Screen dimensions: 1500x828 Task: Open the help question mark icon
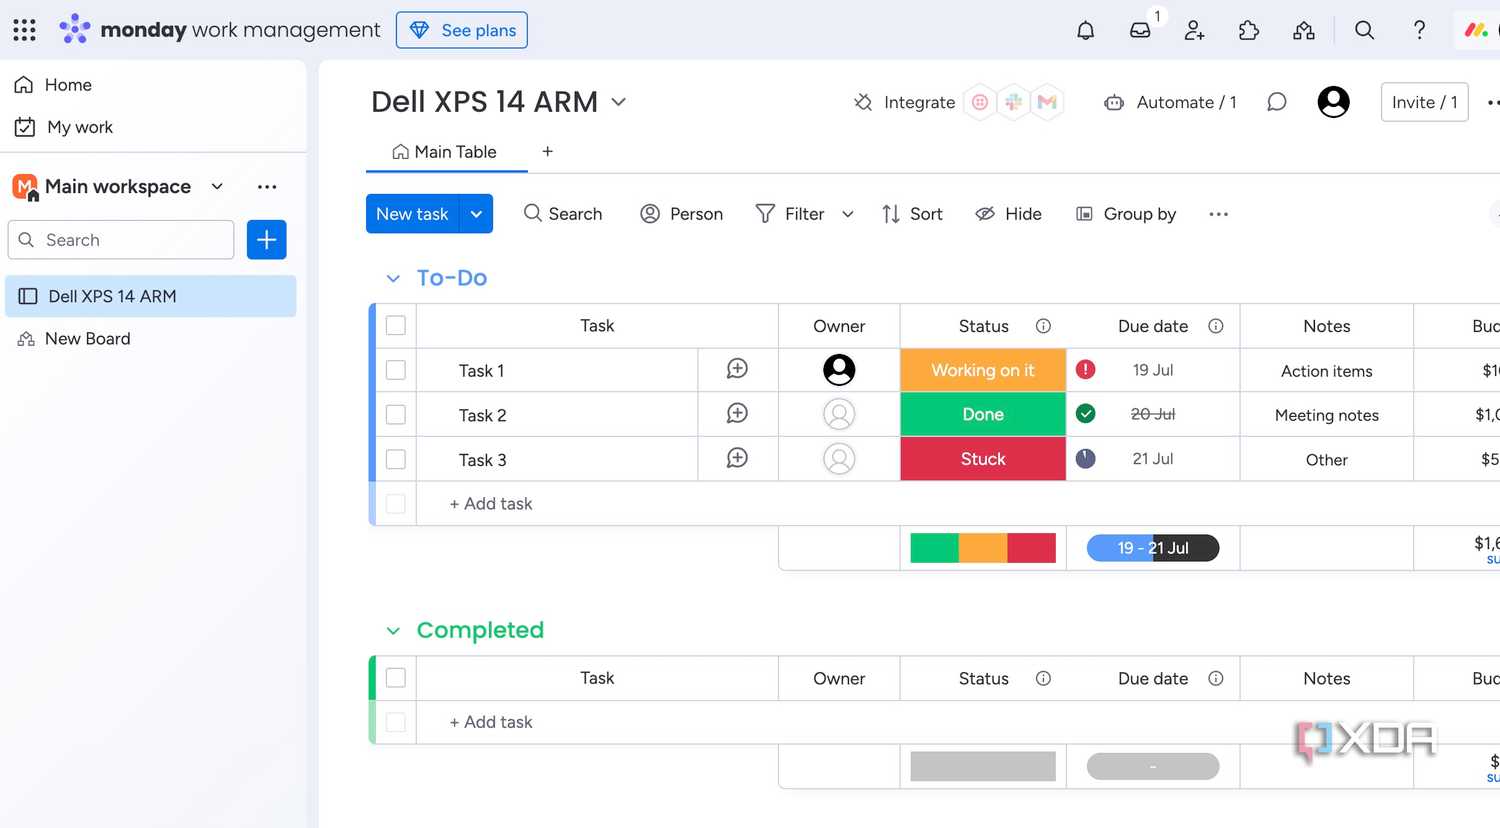click(1419, 30)
